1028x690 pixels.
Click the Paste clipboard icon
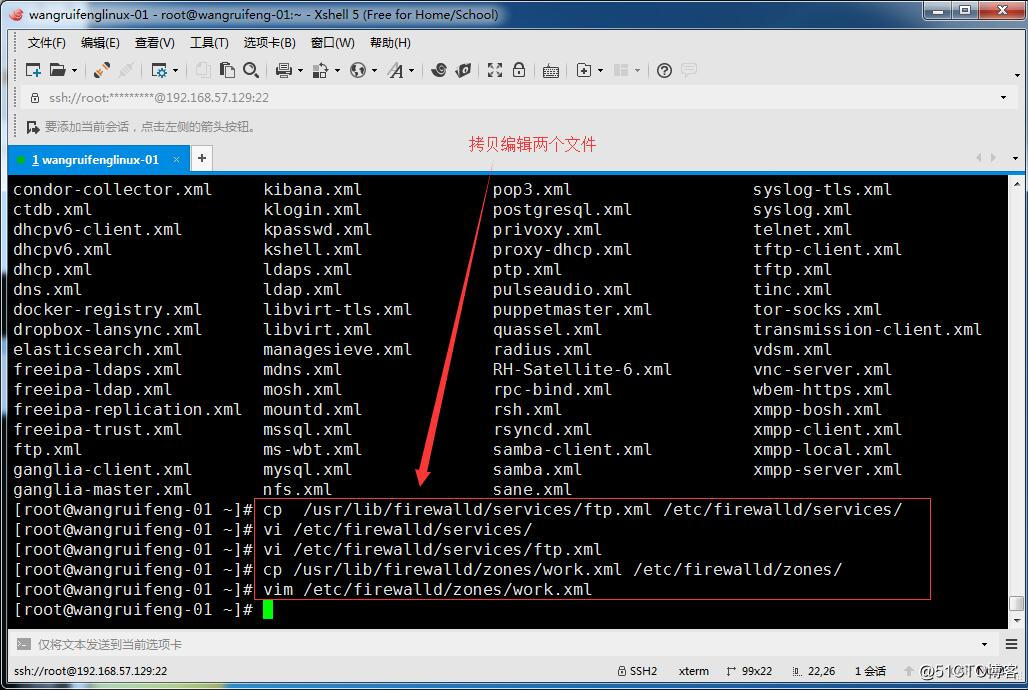click(x=227, y=70)
